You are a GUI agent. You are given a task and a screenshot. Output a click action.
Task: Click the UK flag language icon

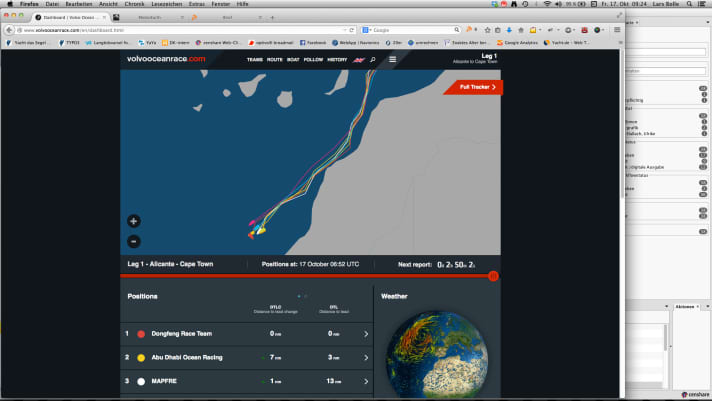click(359, 59)
